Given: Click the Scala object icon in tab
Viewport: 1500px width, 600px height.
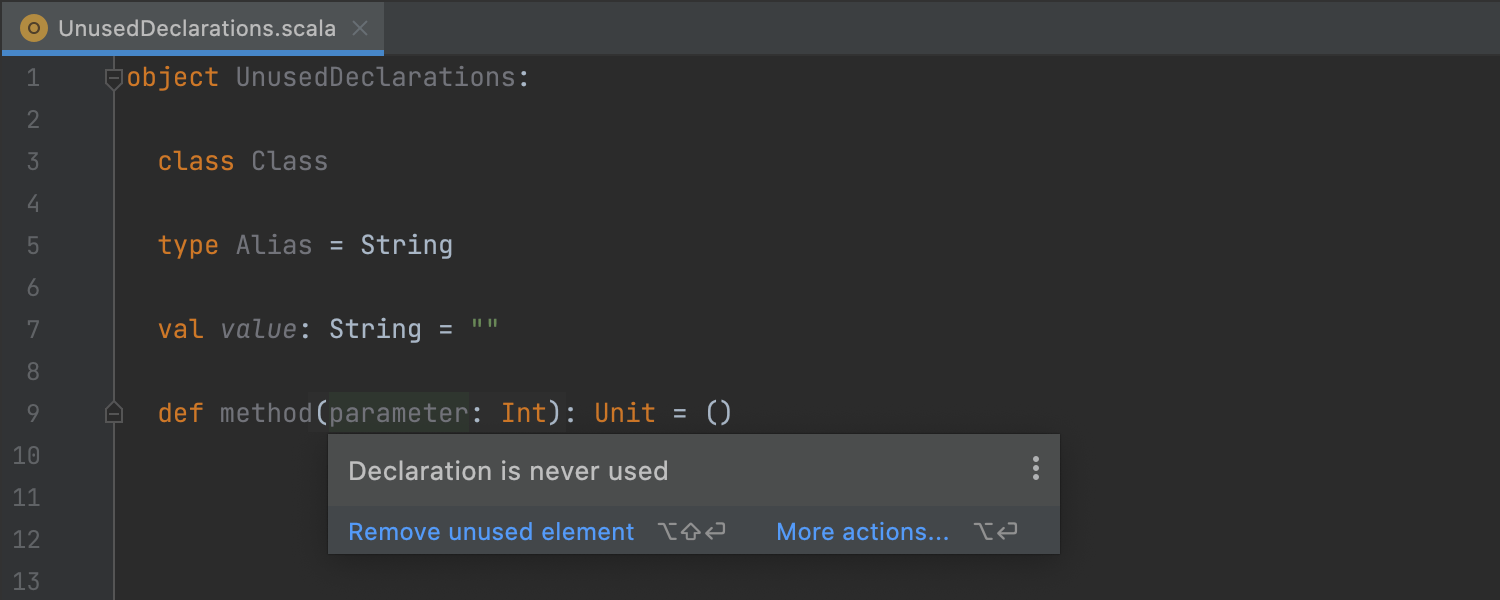Looking at the screenshot, I should pos(34,28).
